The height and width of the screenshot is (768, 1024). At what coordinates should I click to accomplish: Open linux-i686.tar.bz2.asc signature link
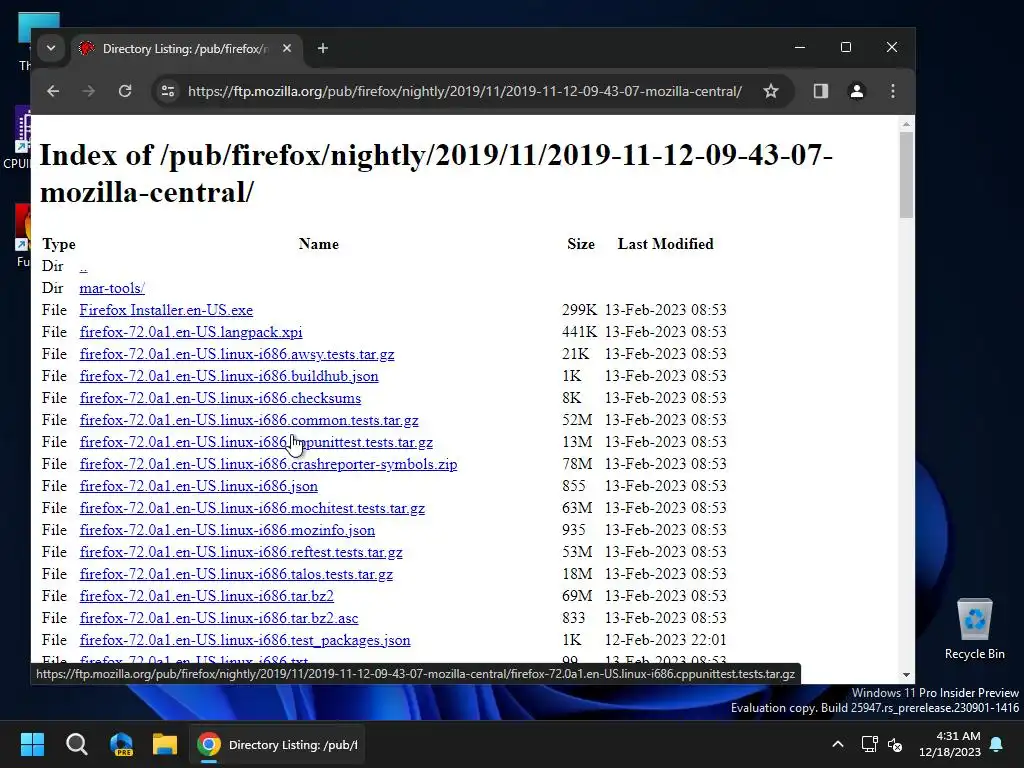(x=219, y=618)
